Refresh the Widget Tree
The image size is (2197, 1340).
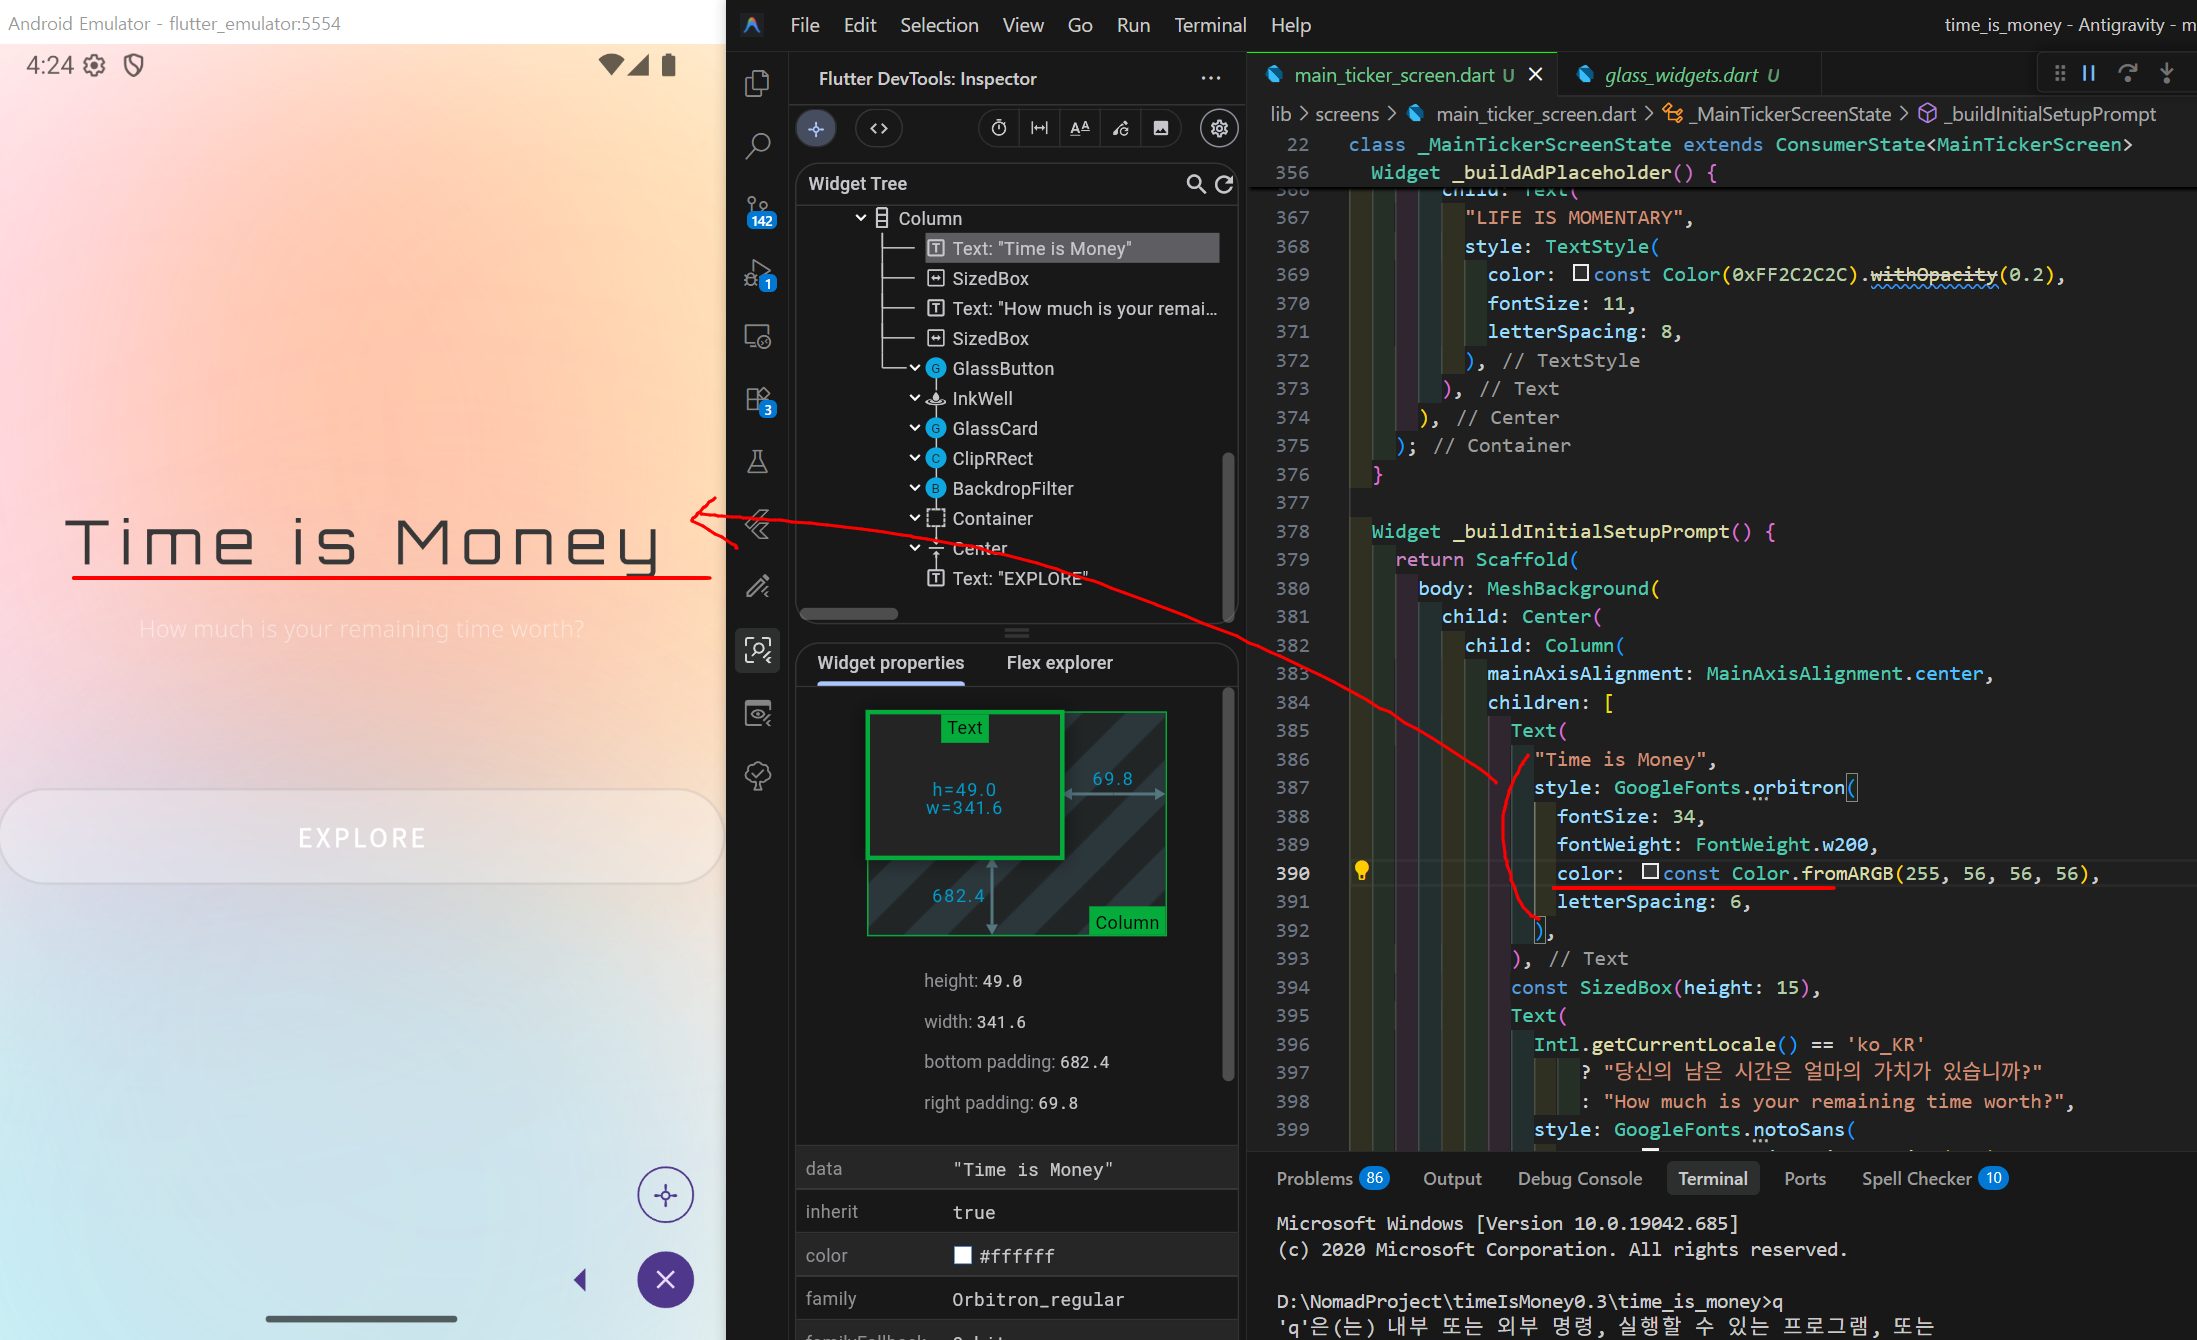1224,184
